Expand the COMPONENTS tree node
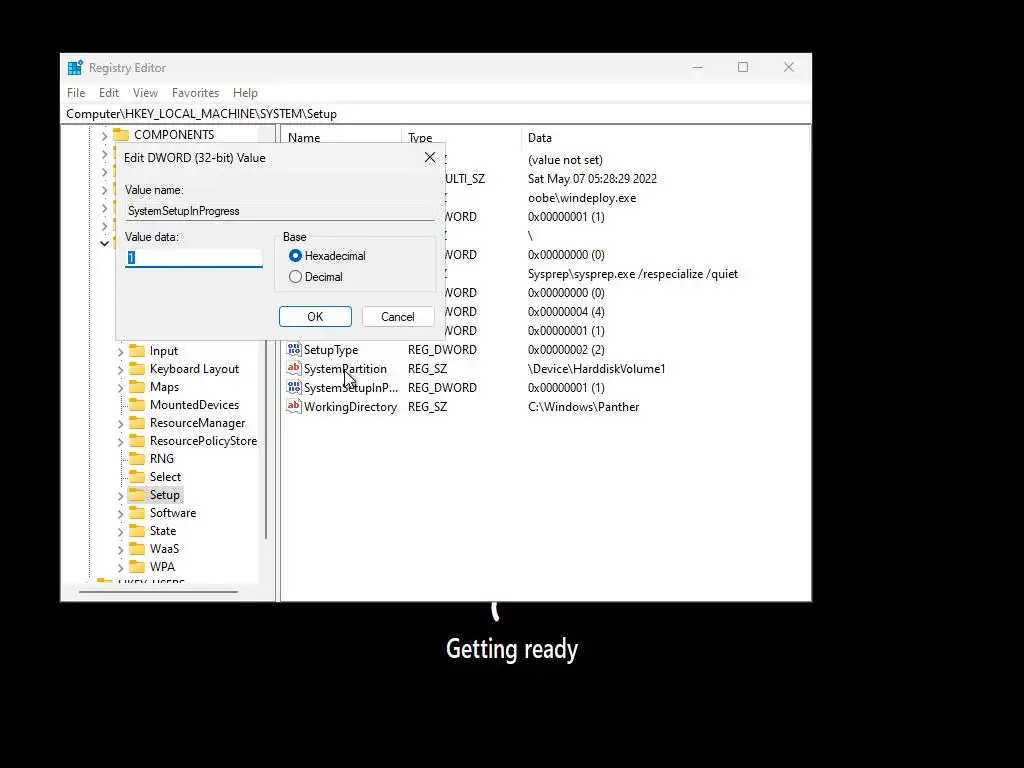The height and width of the screenshot is (768, 1024). click(104, 136)
